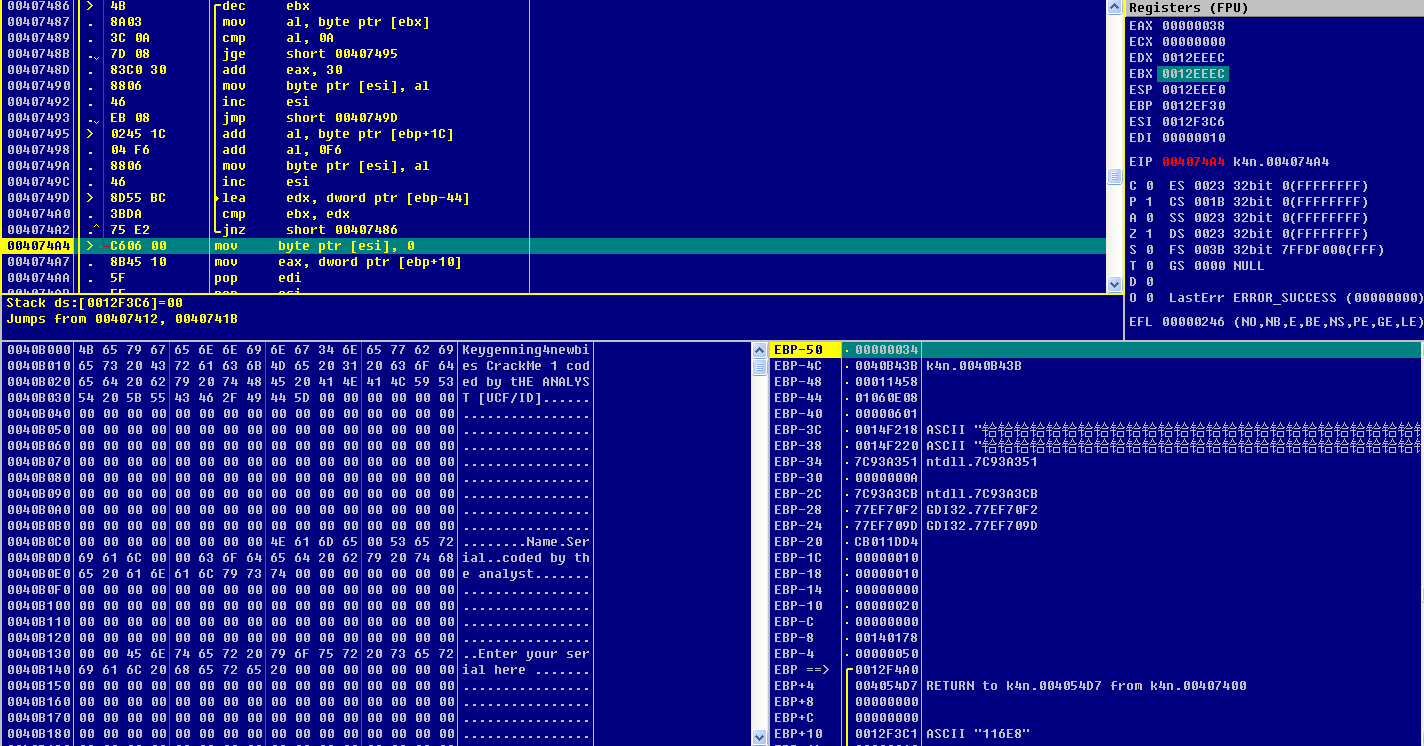The height and width of the screenshot is (746, 1424).
Task: Select the Z flag value
Action: tap(1149, 234)
